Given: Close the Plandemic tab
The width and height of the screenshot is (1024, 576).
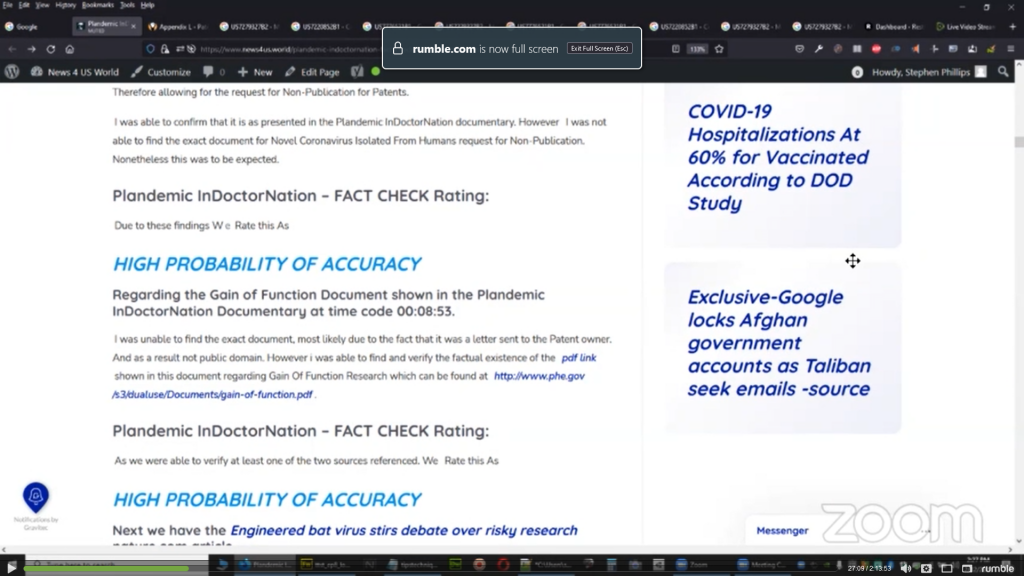Looking at the screenshot, I should tap(133, 27).
